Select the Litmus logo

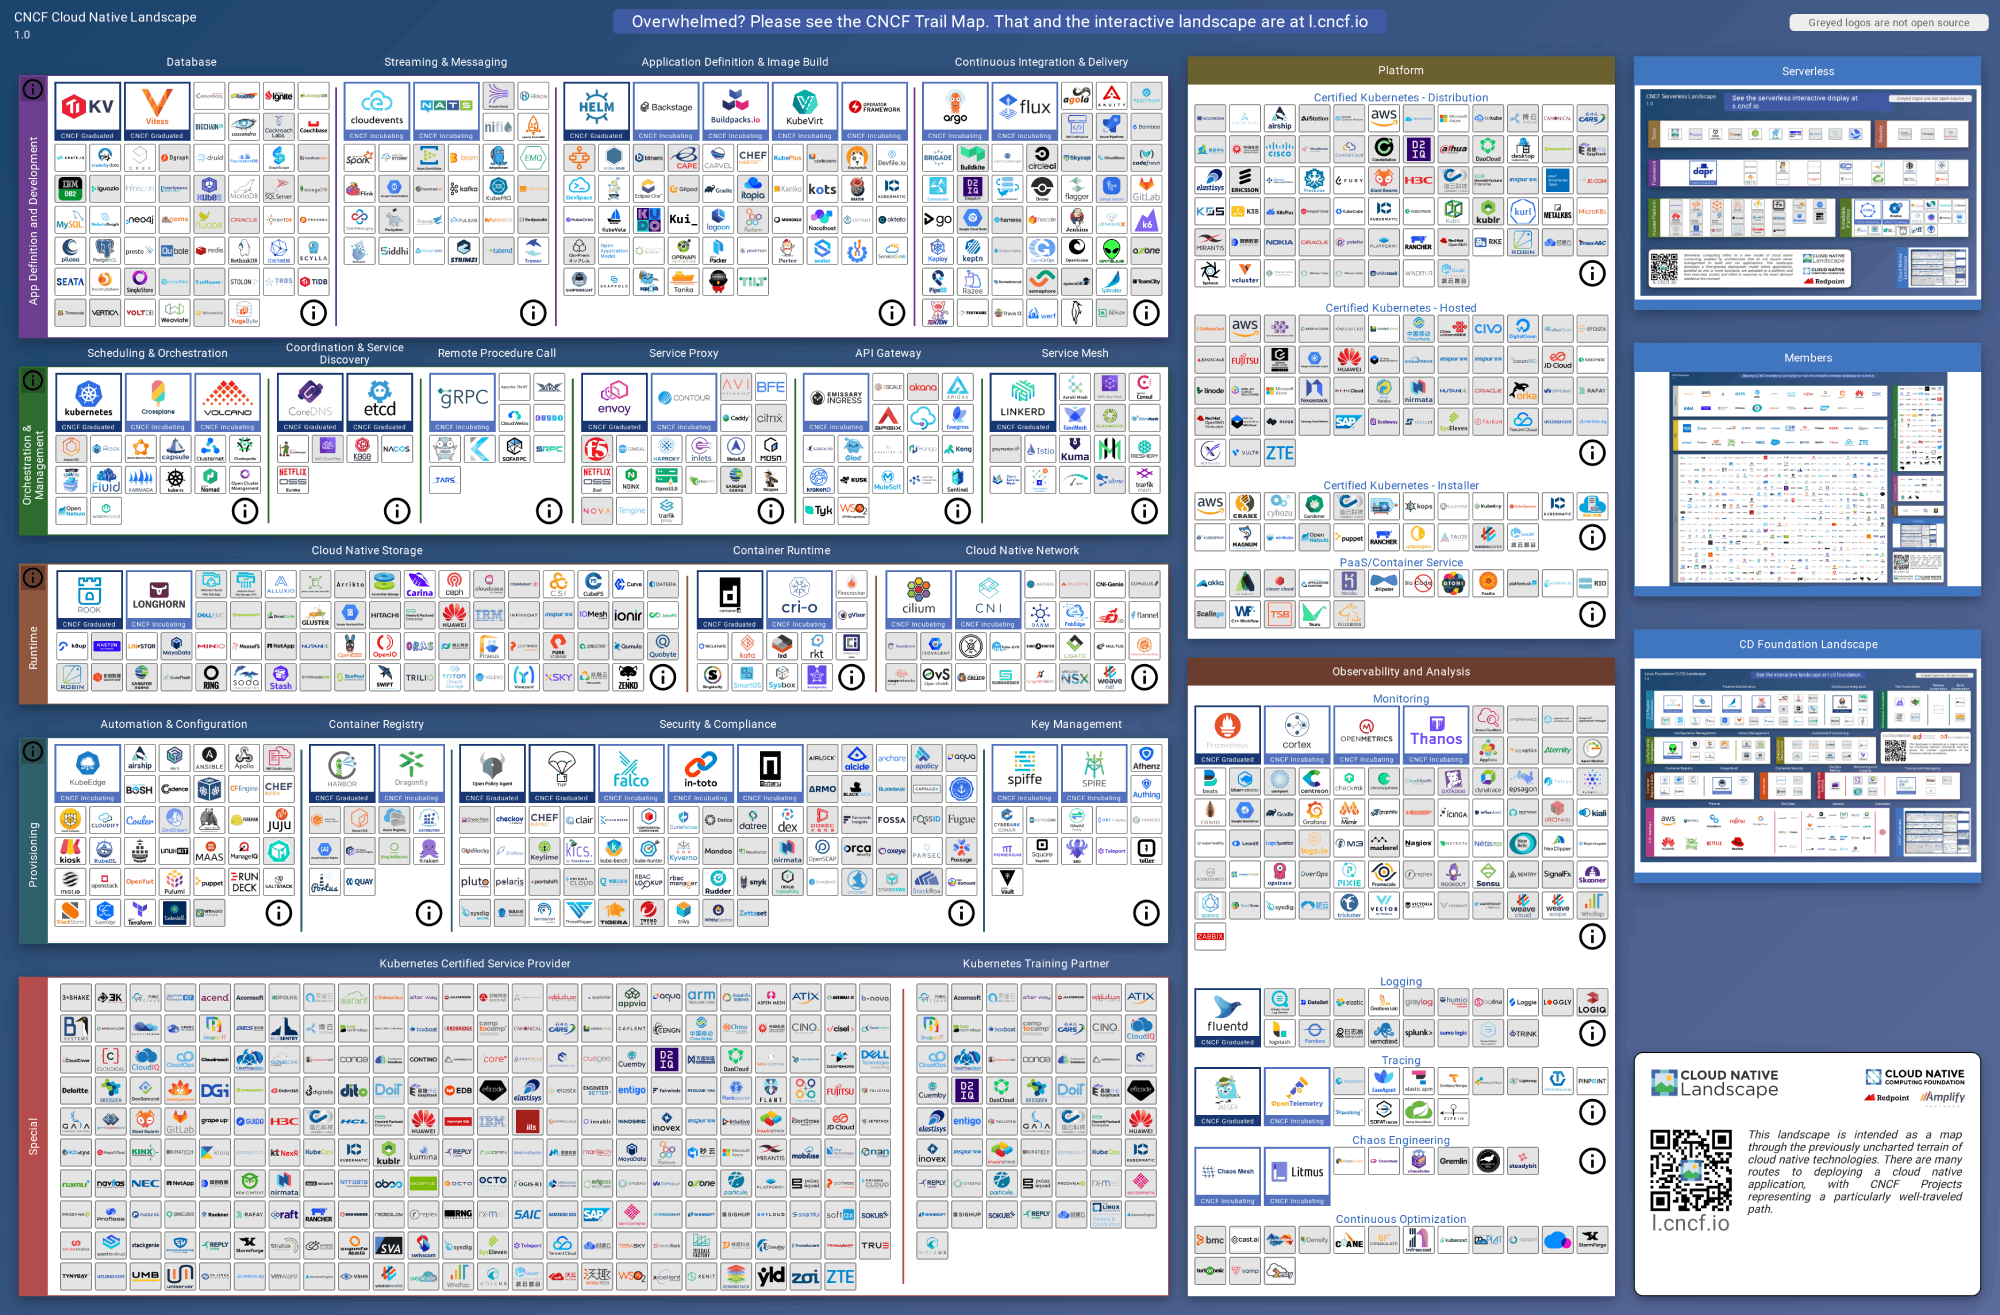click(1297, 1177)
